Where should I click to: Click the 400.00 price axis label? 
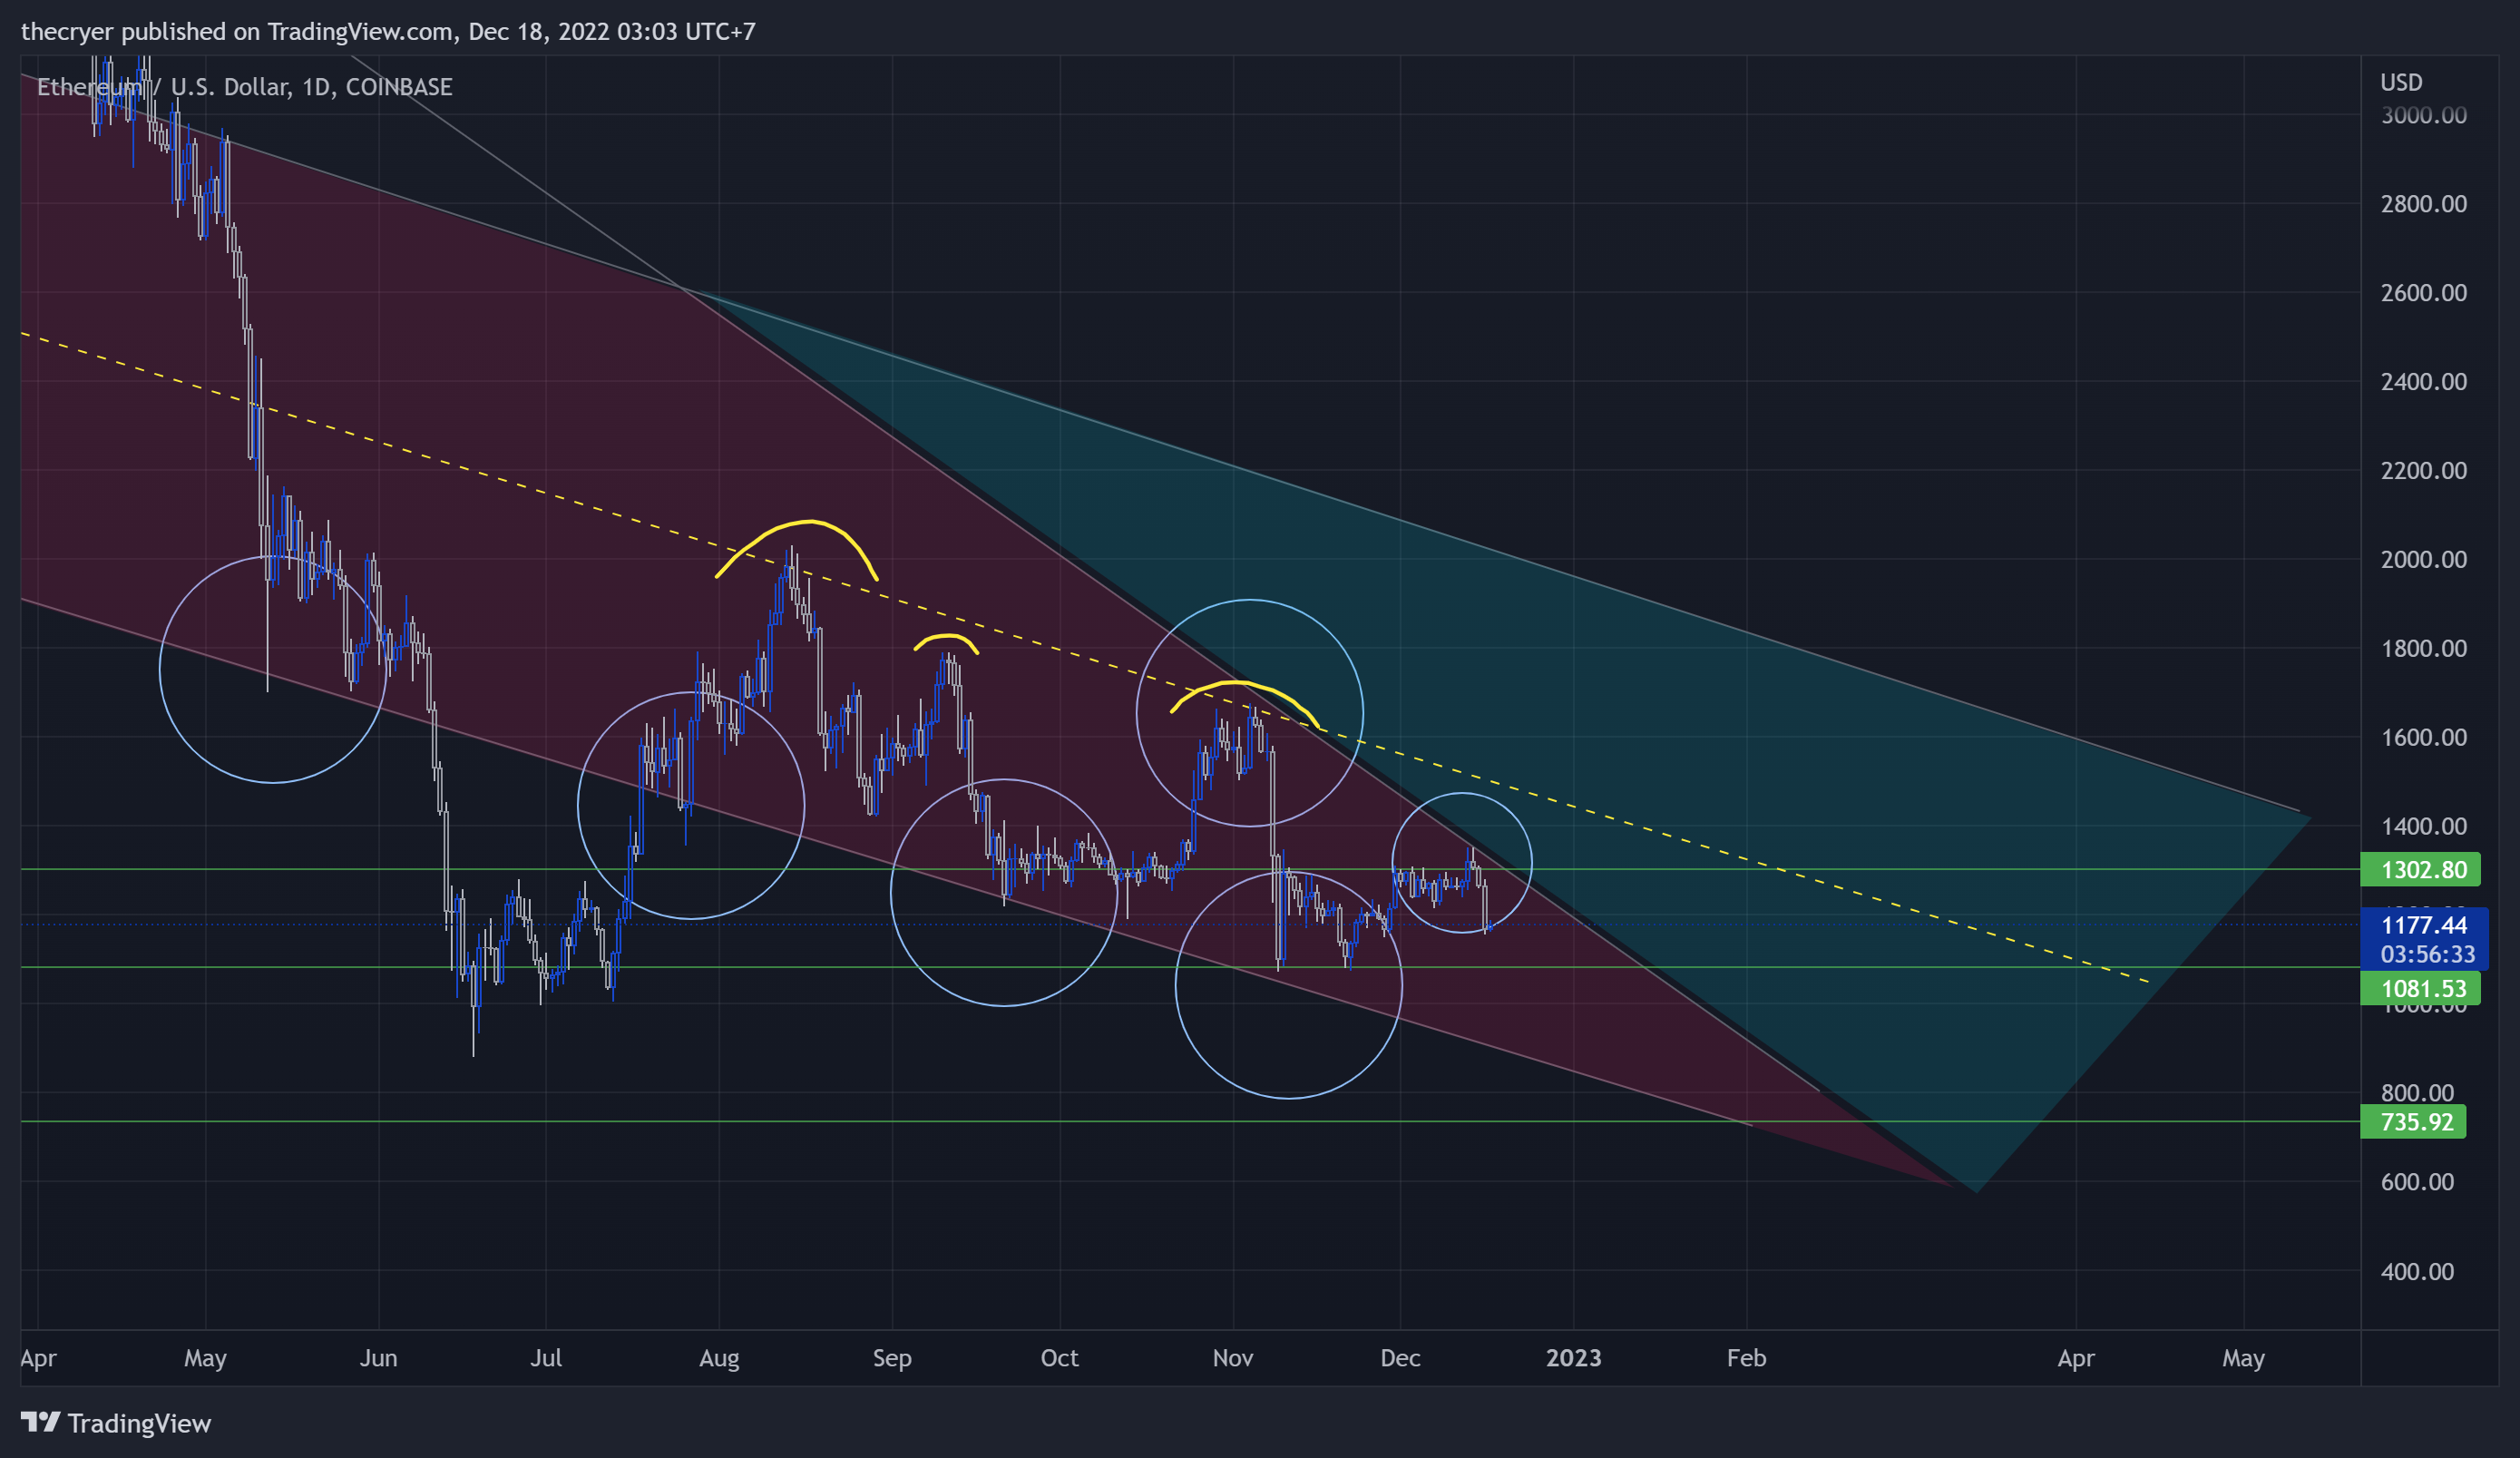2417,1272
